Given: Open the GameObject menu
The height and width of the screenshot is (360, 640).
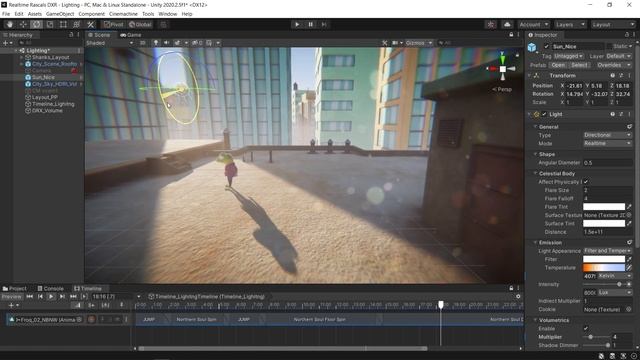Looking at the screenshot, I should 60,14.
